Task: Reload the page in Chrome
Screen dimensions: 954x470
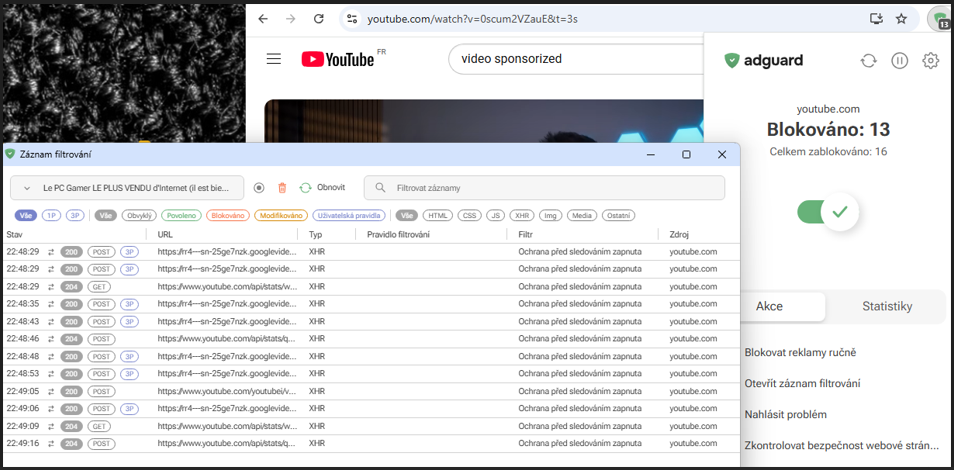Action: coord(318,19)
